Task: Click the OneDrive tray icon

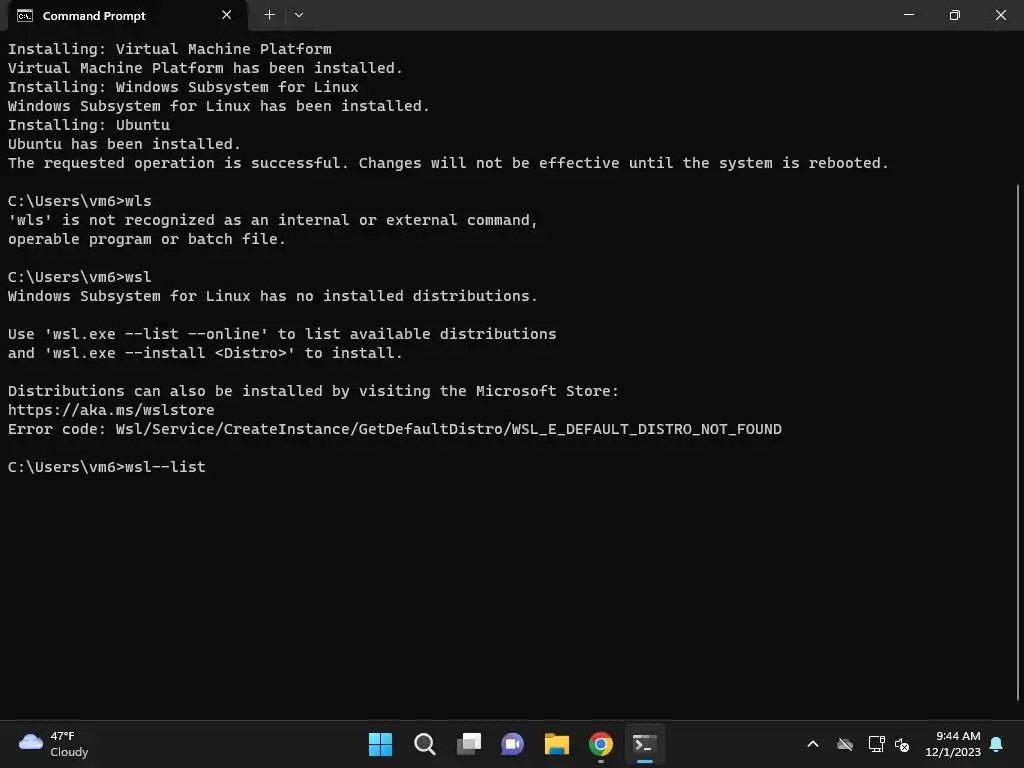Action: click(x=845, y=744)
